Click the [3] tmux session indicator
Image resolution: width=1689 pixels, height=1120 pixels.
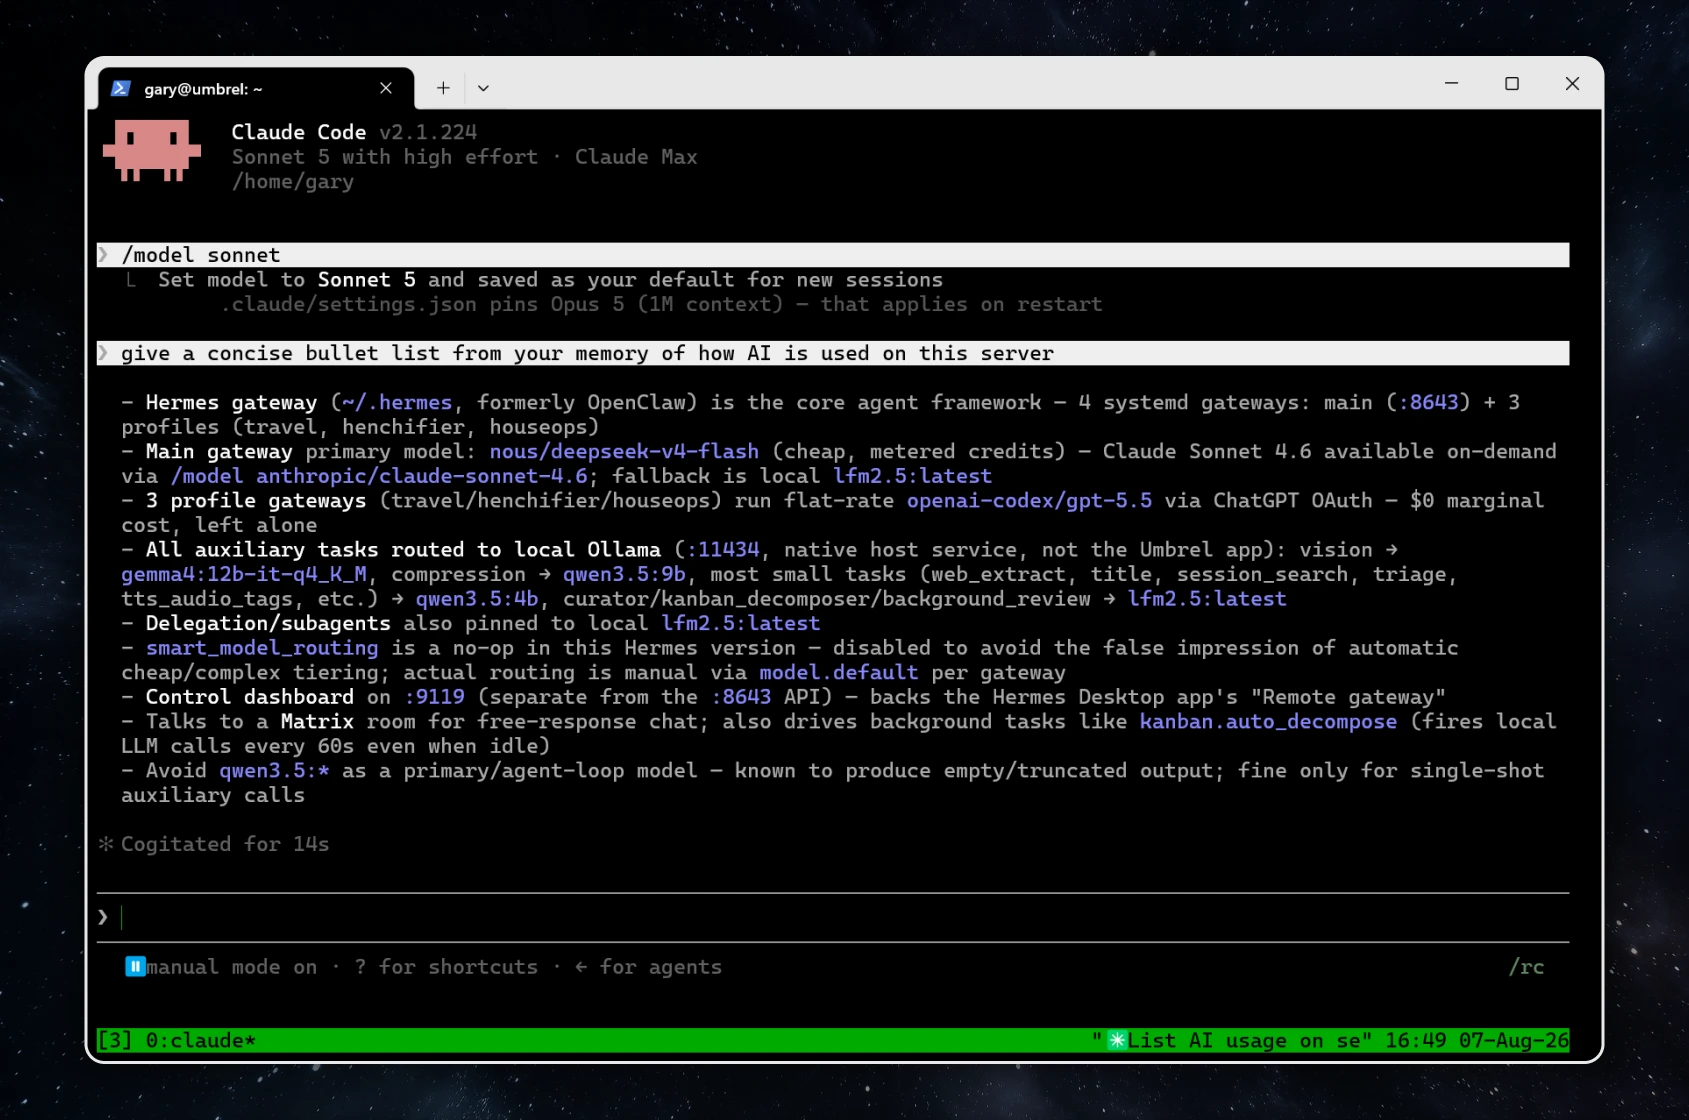(x=115, y=1040)
